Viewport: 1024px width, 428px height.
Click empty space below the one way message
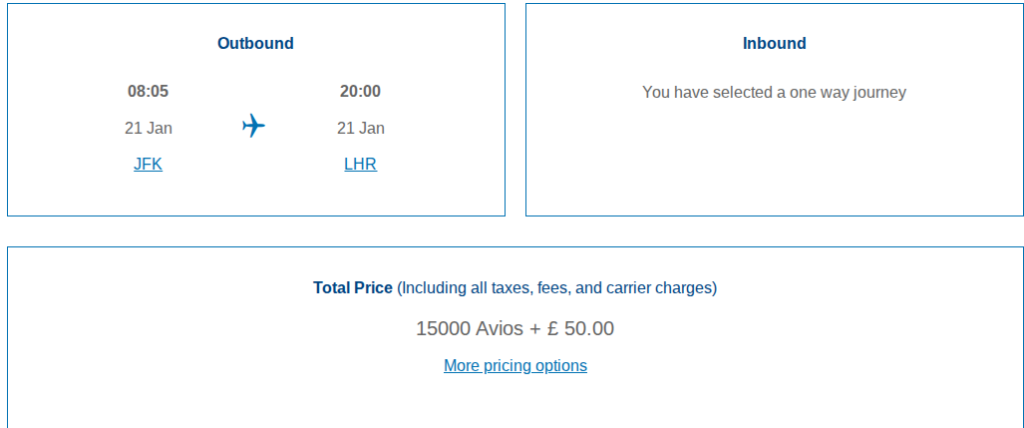tap(774, 160)
